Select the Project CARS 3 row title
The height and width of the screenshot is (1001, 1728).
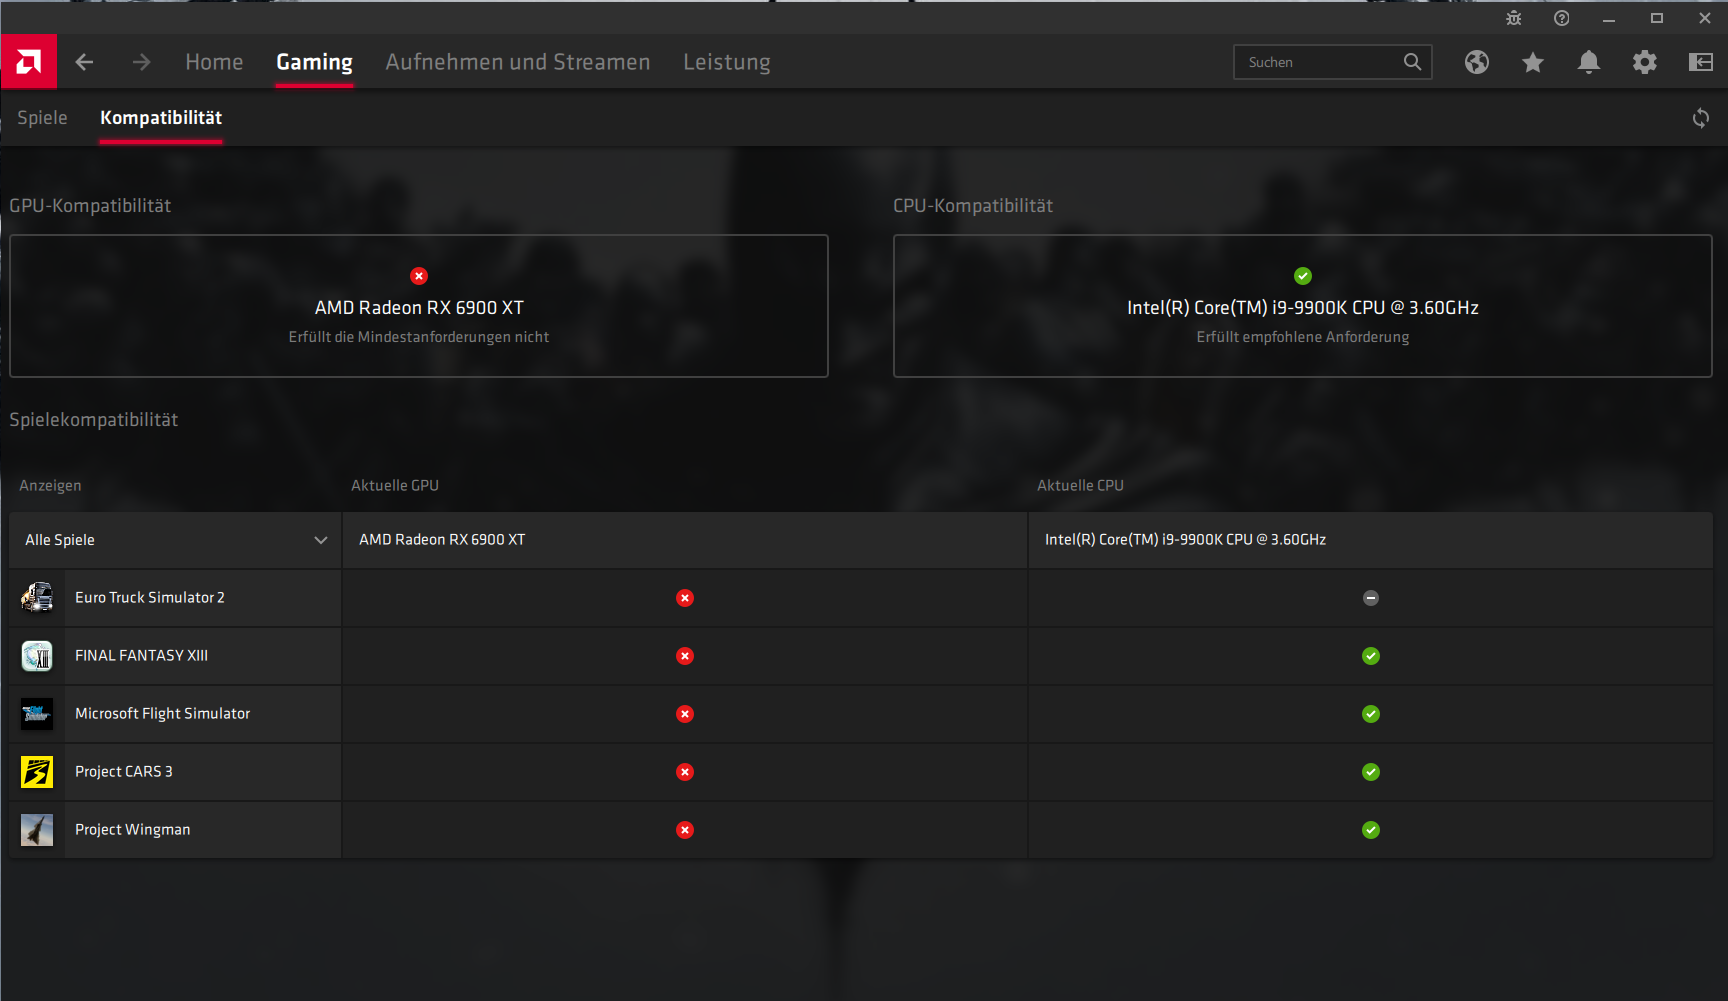[124, 772]
